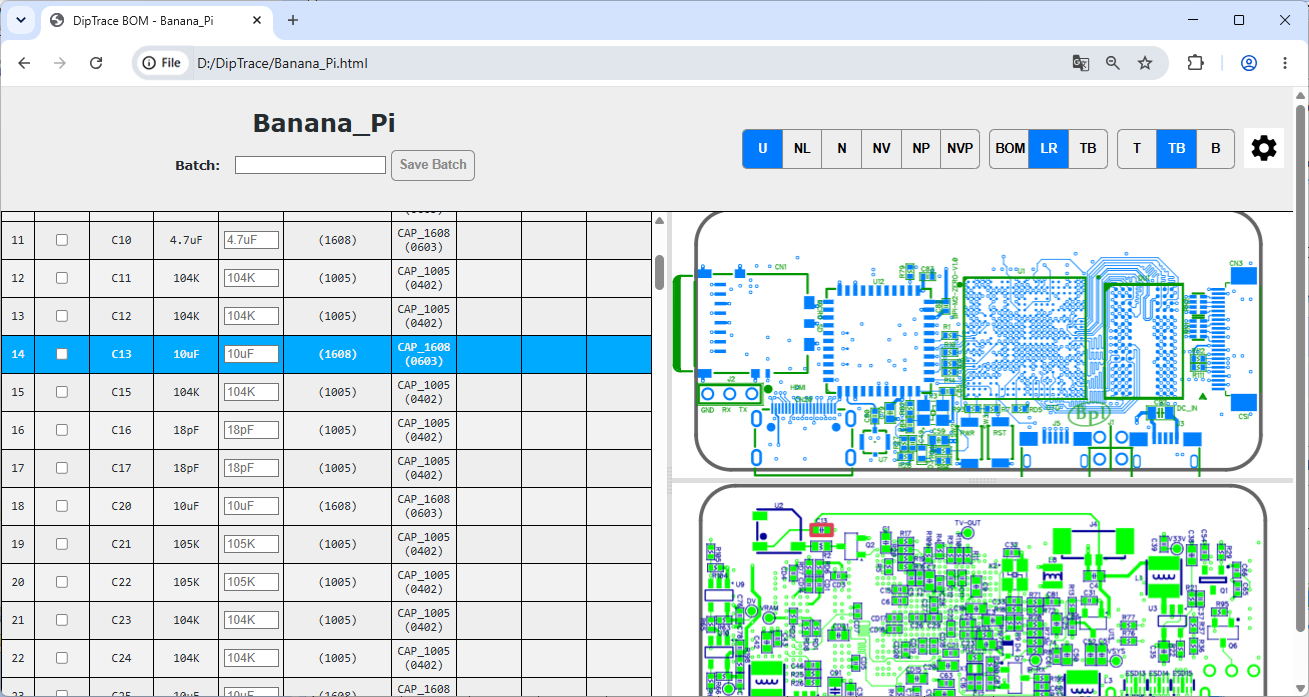The height and width of the screenshot is (697, 1309).
Task: Click the address bar URL
Action: (283, 63)
